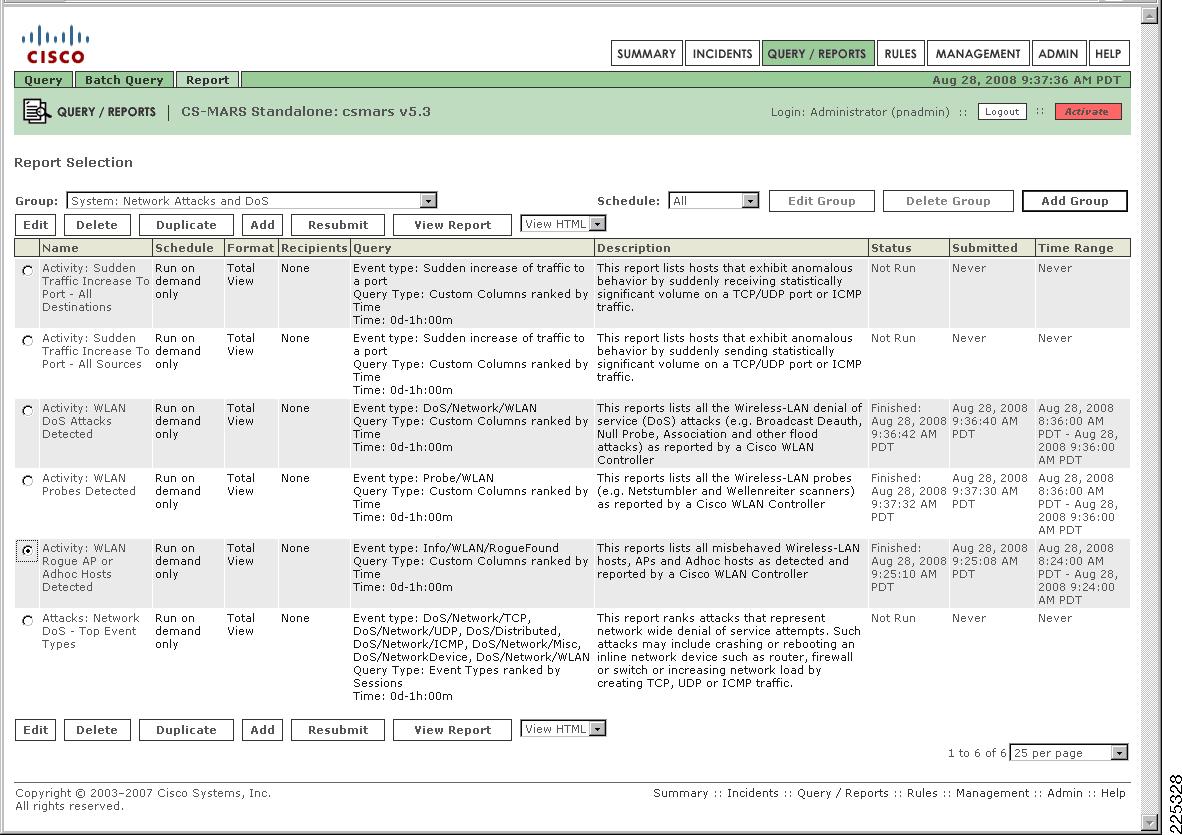The image size is (1182, 835).
Task: Click the View Report button below the table
Action: (x=452, y=729)
